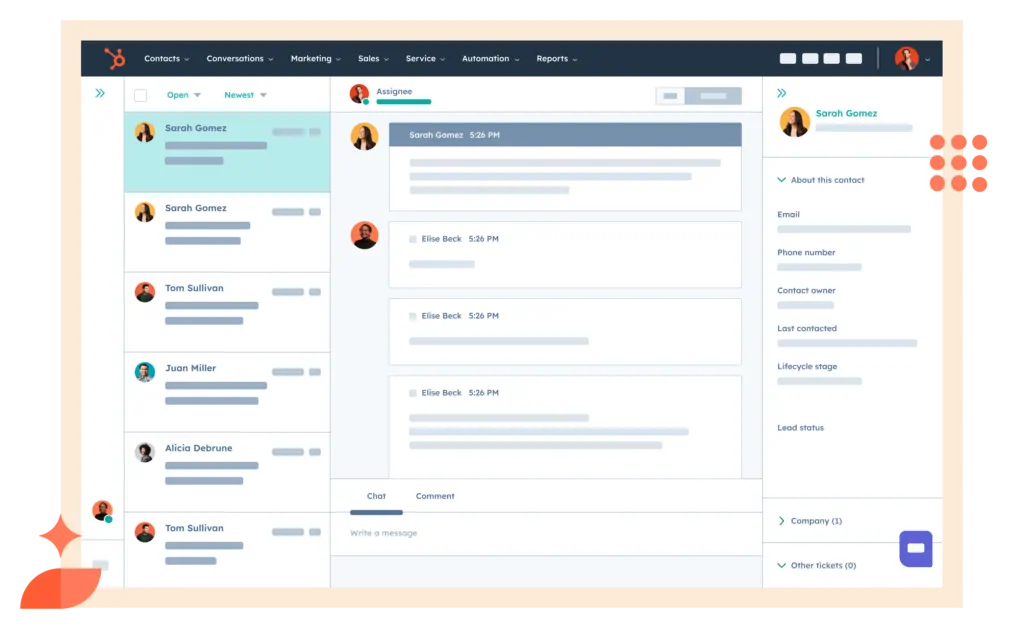
Task: Open the Open status filter dropdown
Action: coord(184,95)
